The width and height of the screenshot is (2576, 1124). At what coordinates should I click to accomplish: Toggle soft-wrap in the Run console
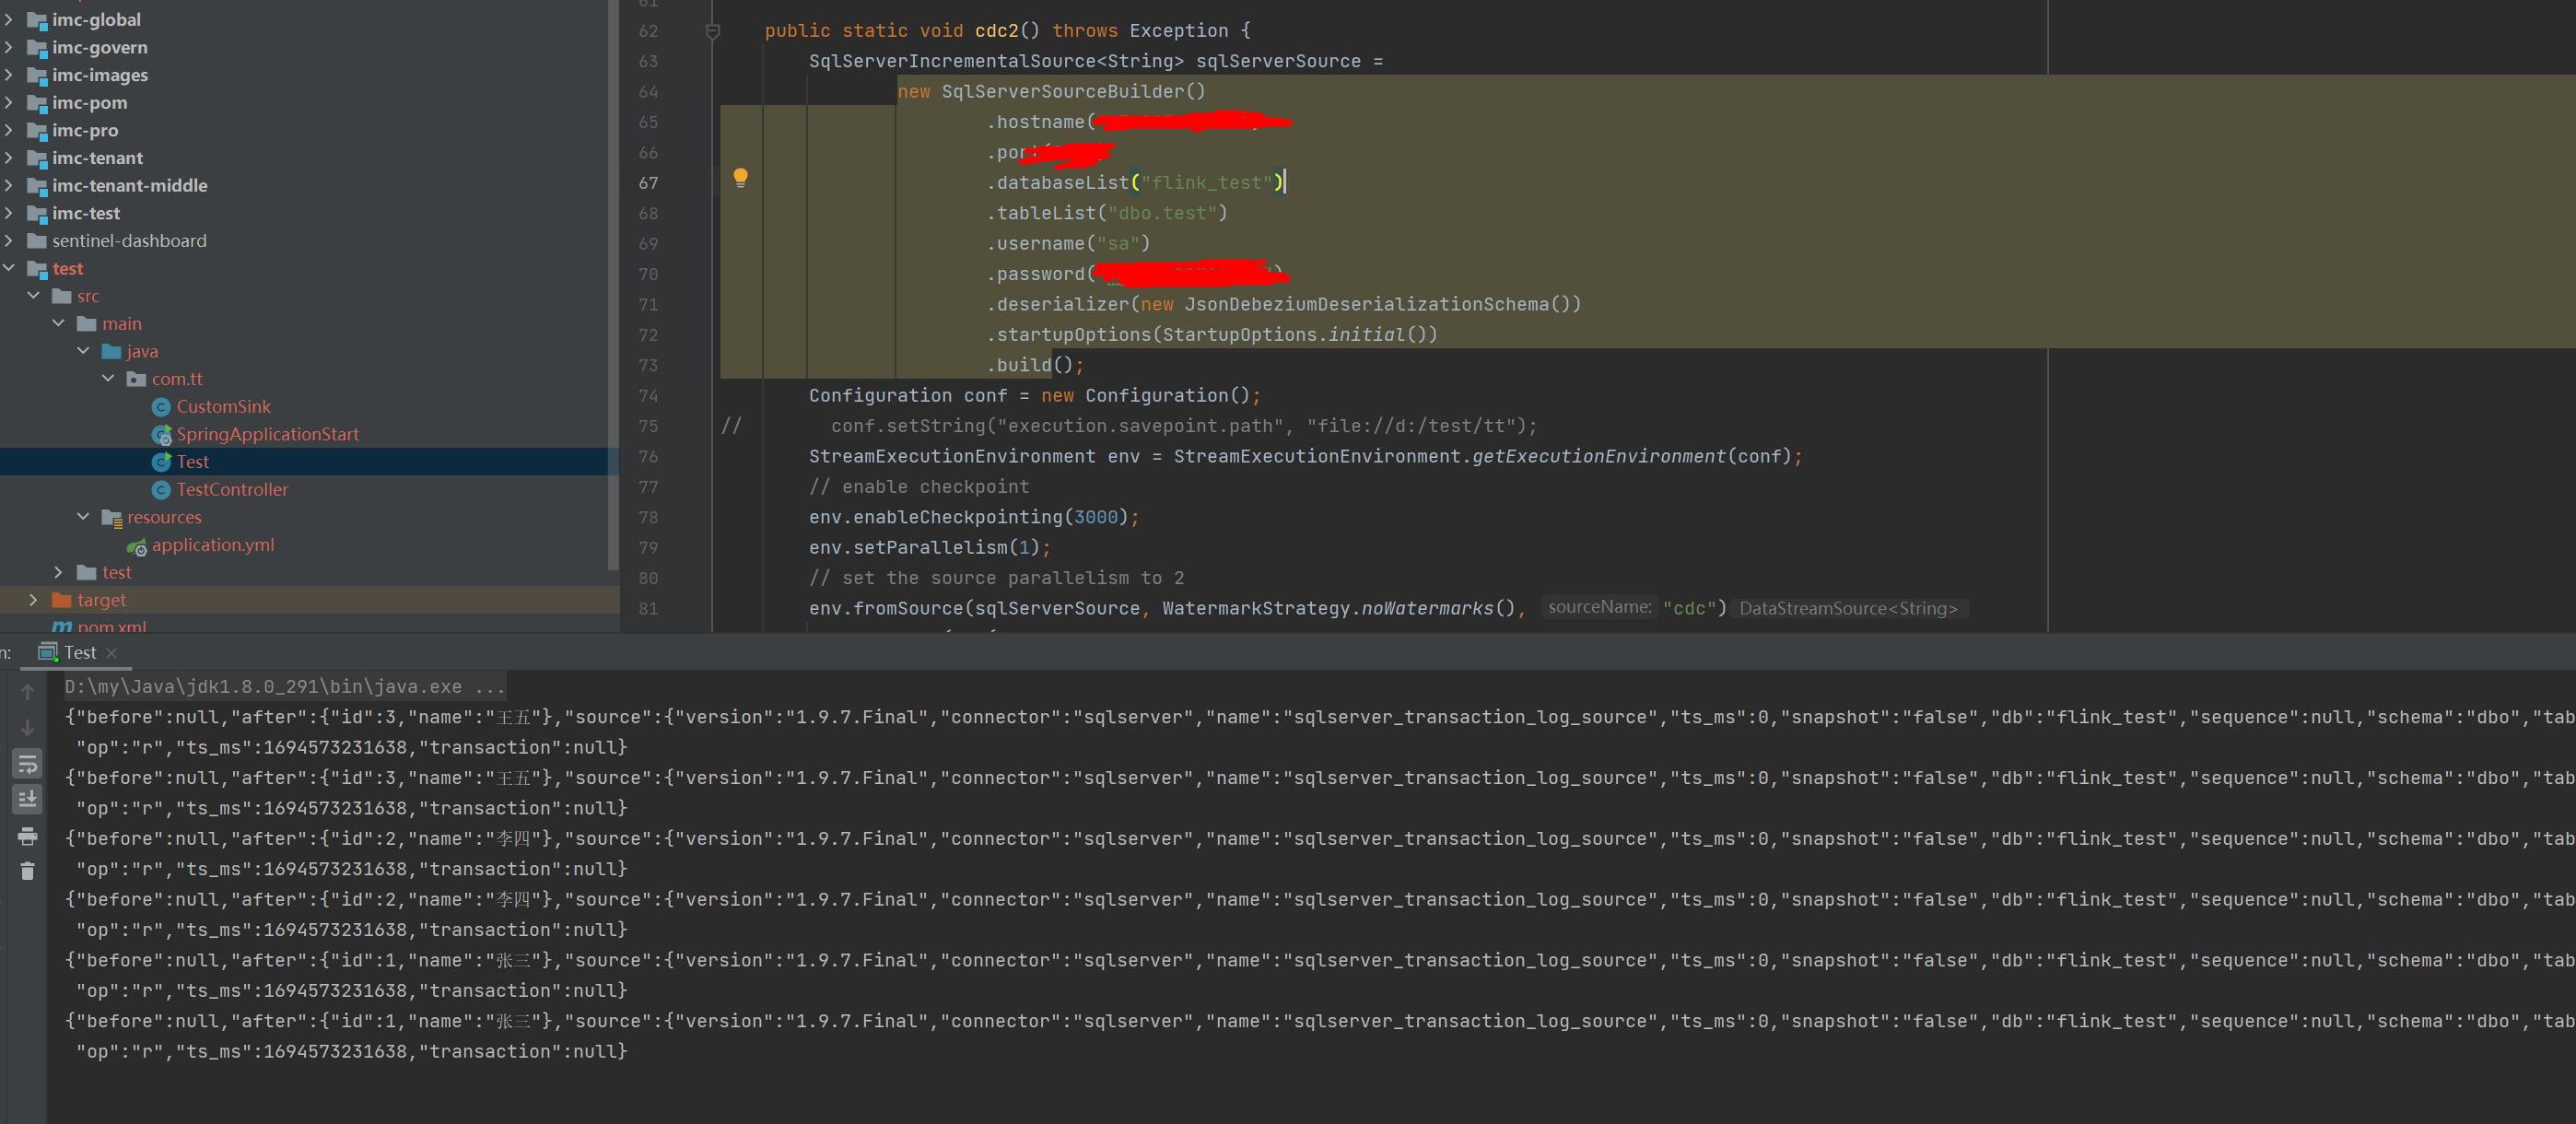(27, 765)
